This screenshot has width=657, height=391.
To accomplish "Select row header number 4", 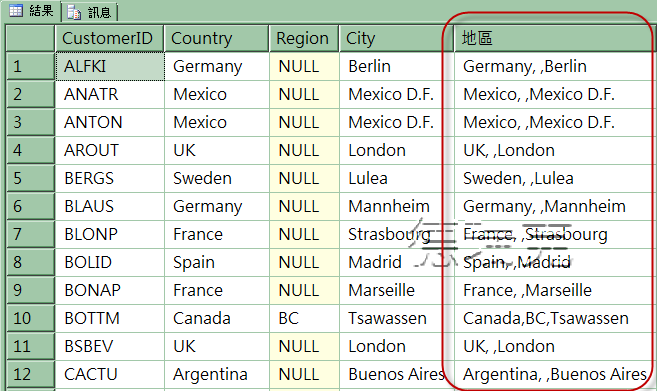I will point(30,150).
